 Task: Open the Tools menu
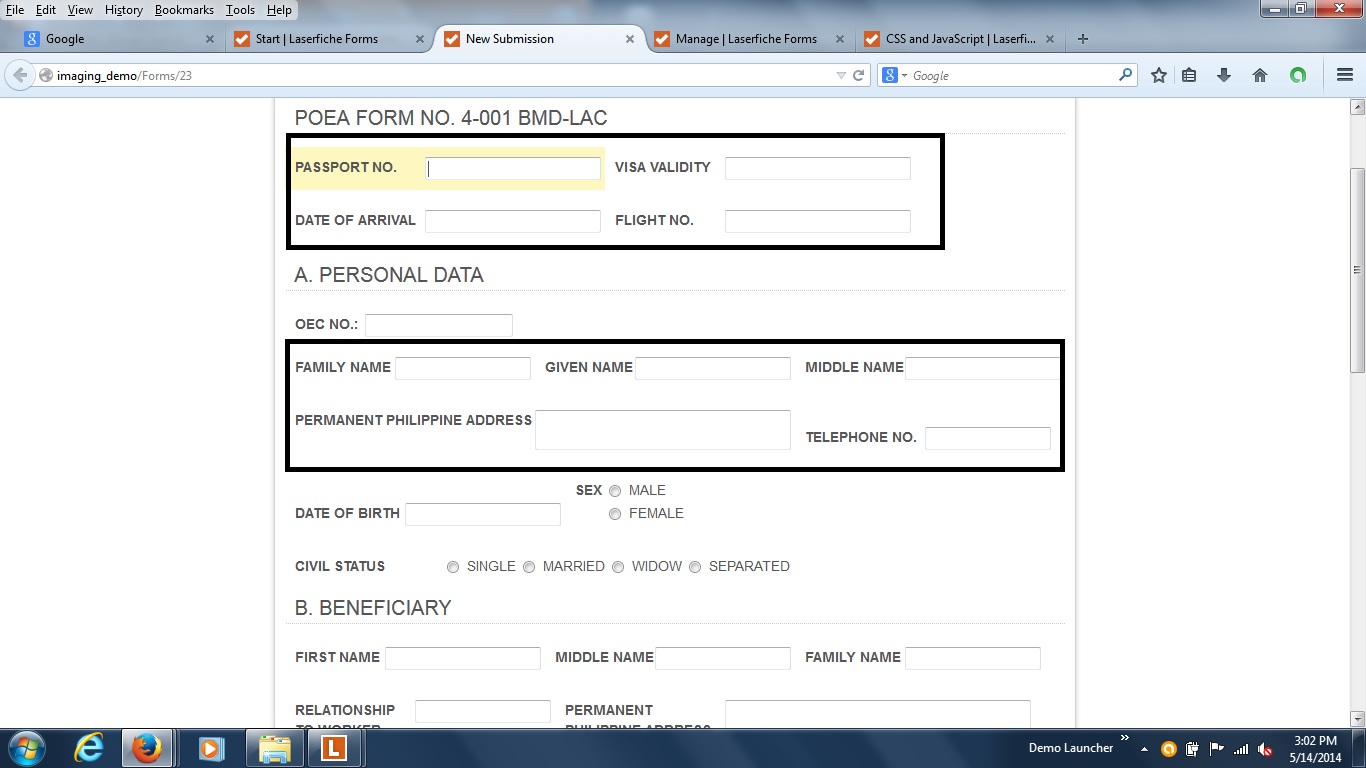click(240, 10)
